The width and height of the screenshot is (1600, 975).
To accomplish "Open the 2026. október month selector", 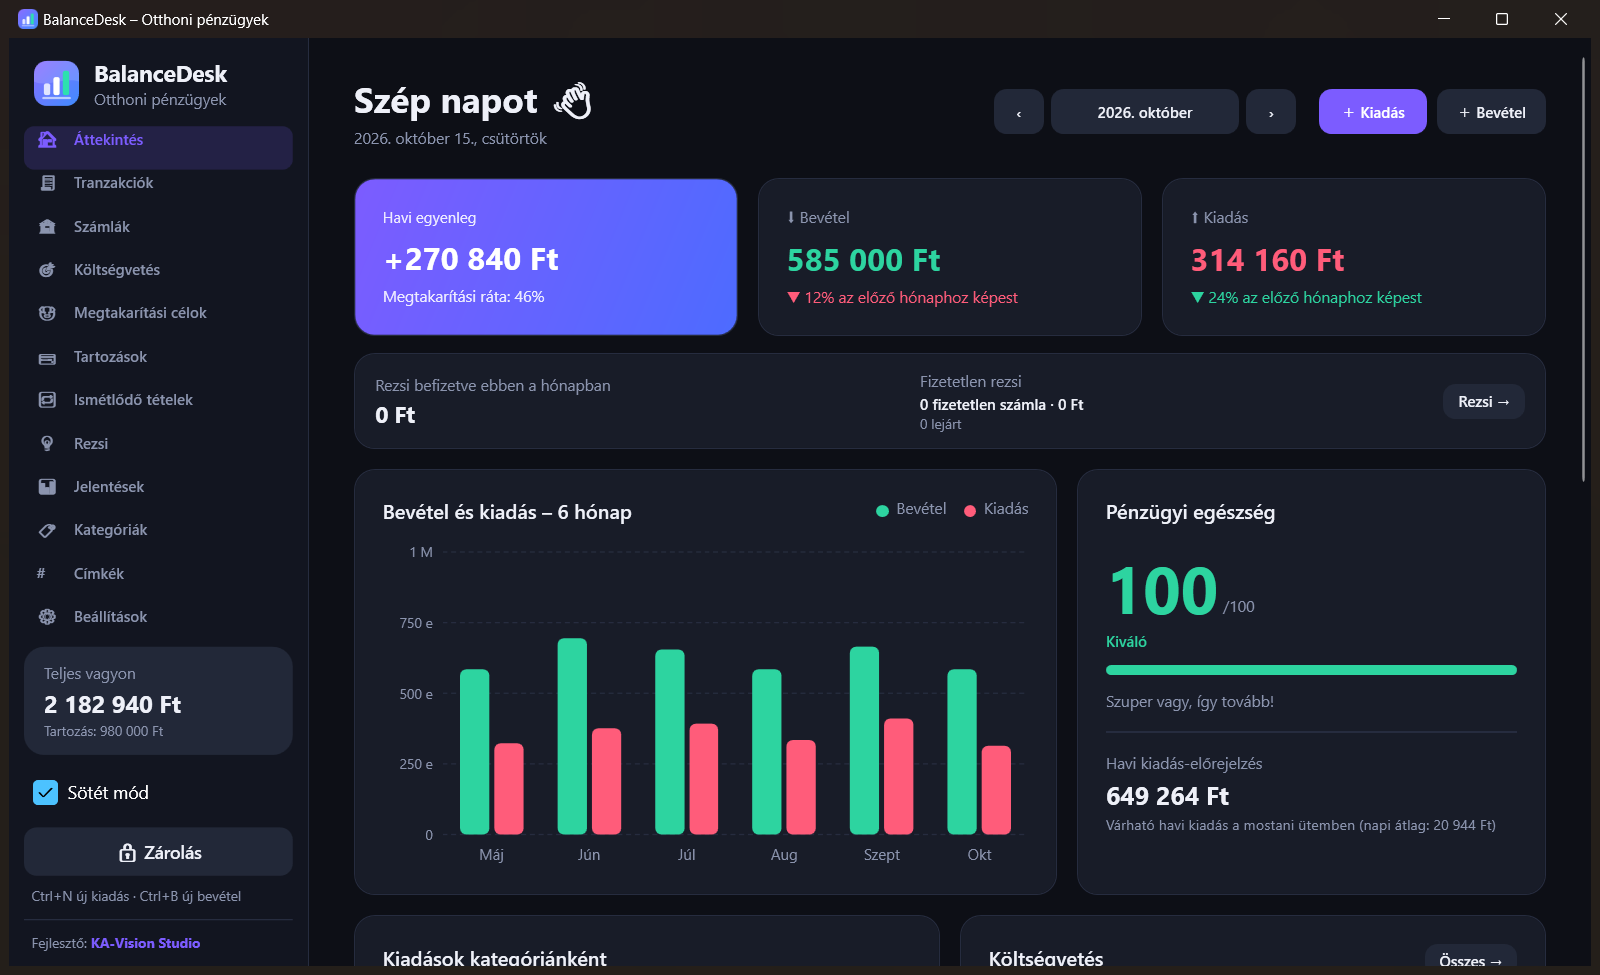I will tap(1145, 112).
